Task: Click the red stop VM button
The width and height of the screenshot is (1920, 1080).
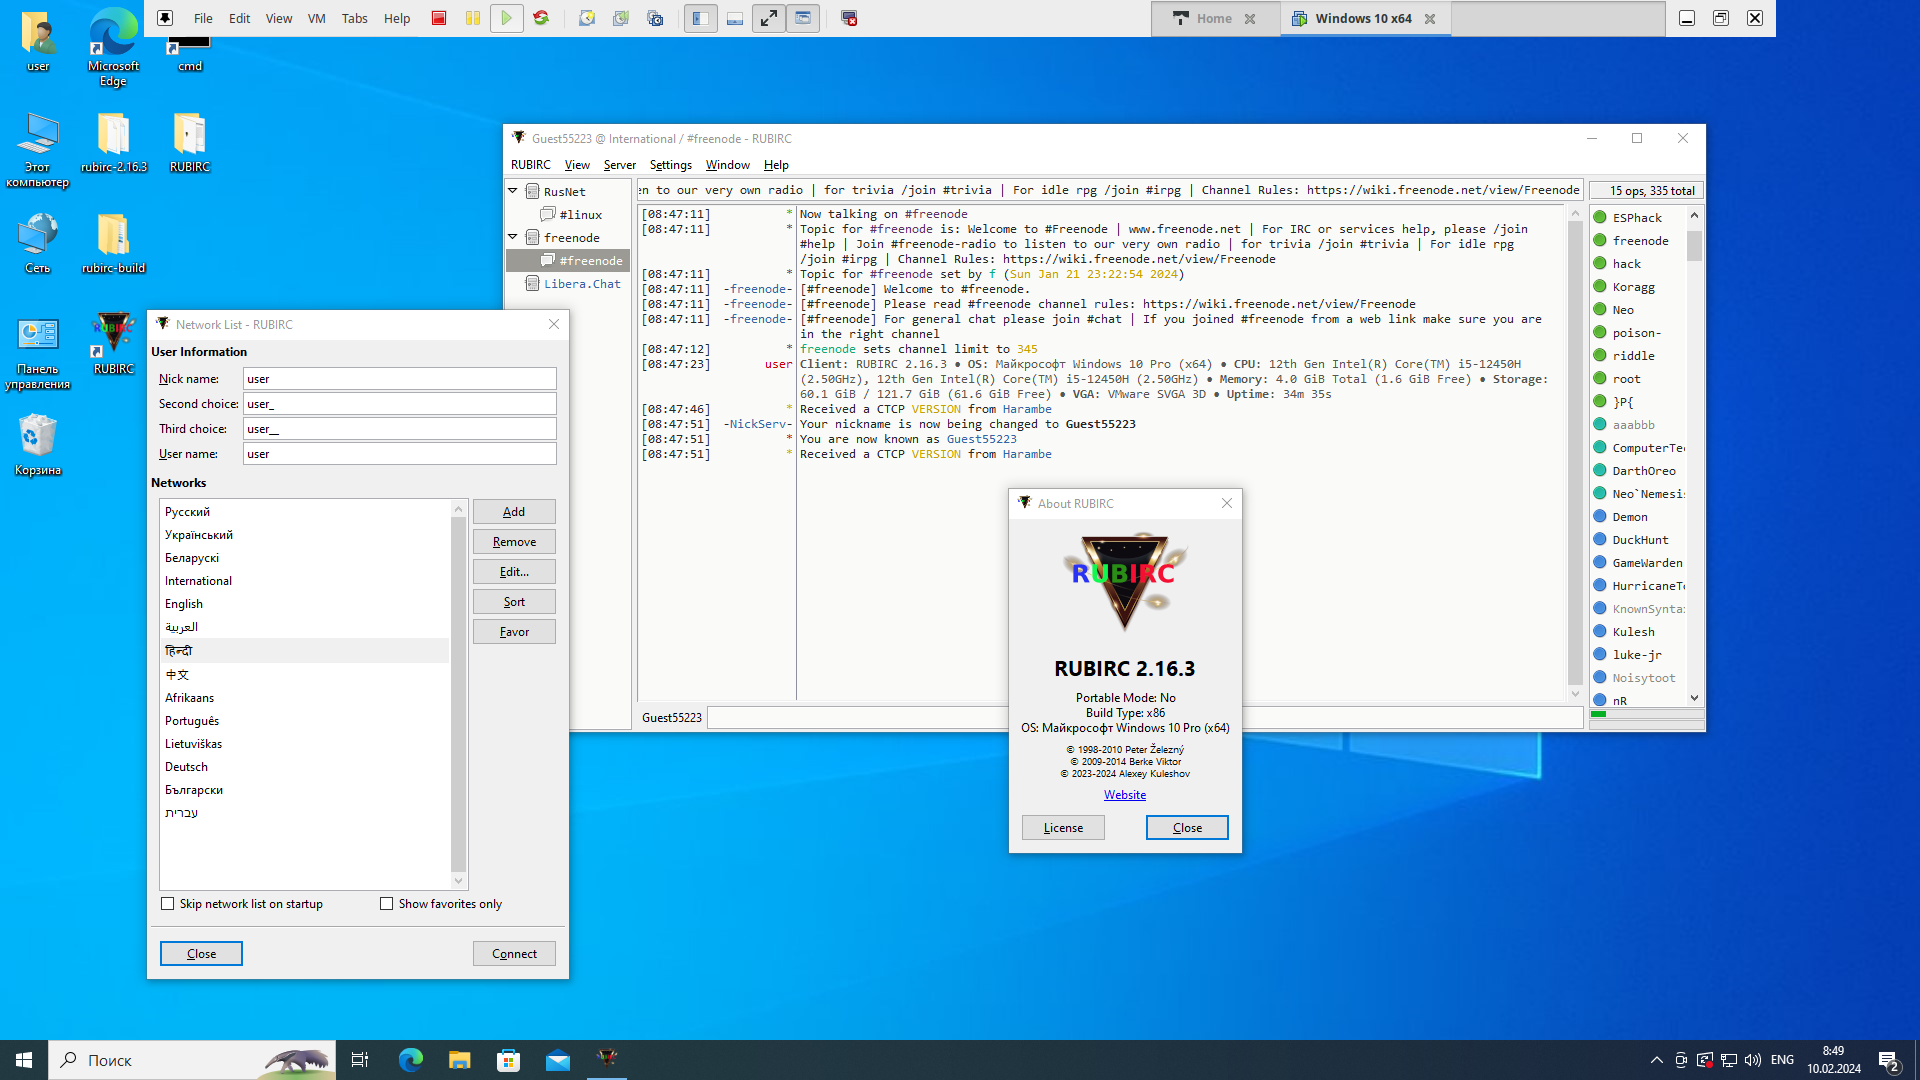Action: click(438, 18)
